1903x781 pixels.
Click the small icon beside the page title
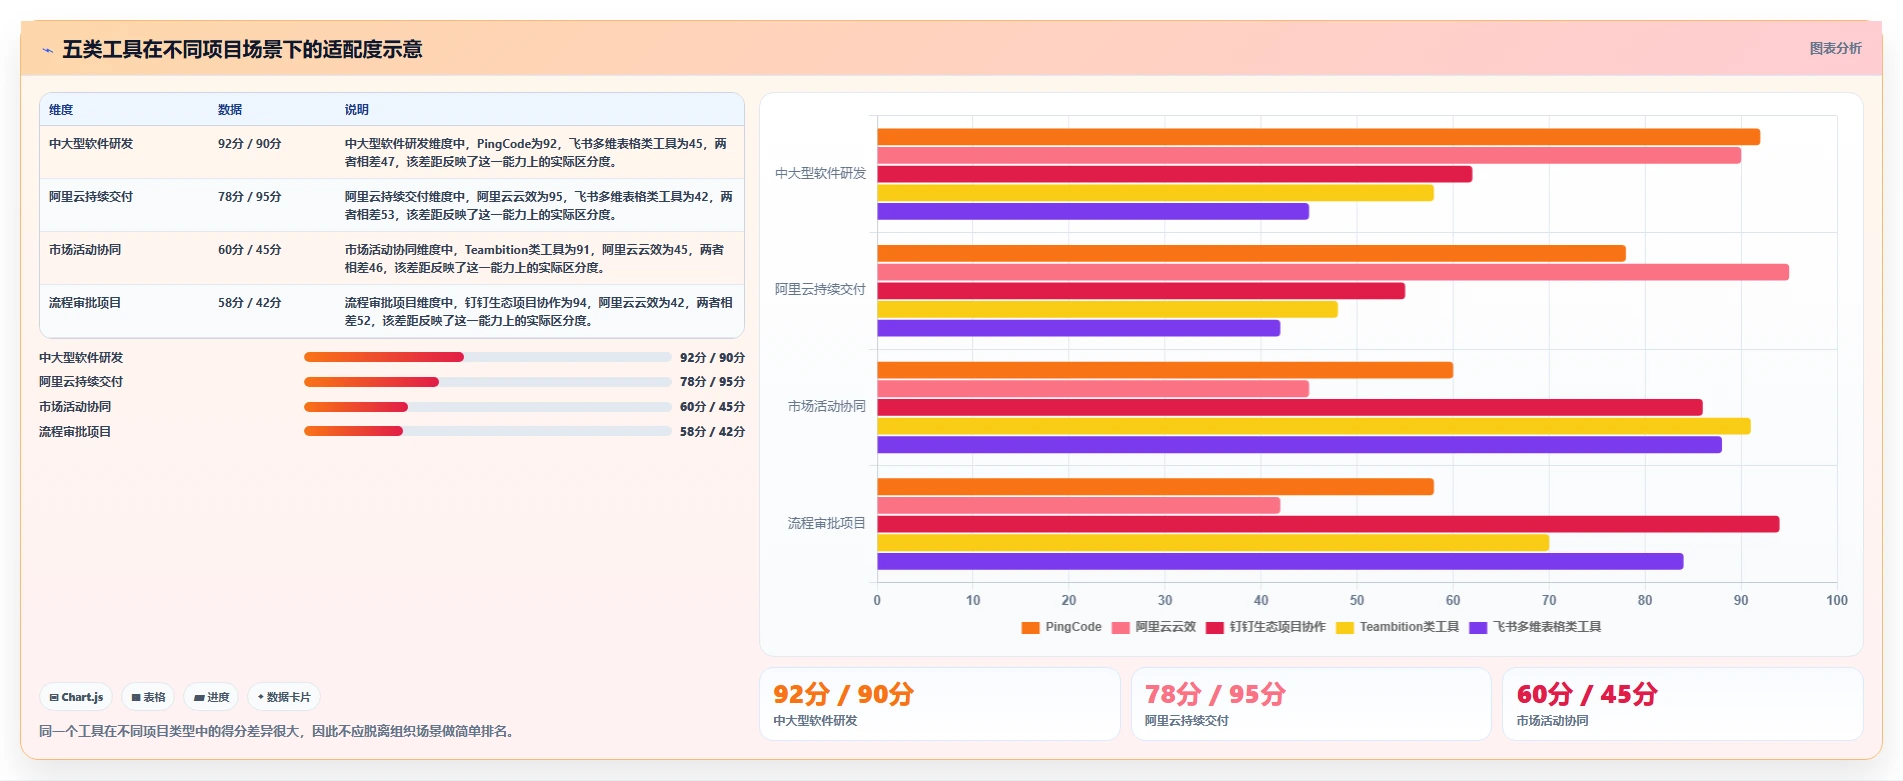click(47, 50)
